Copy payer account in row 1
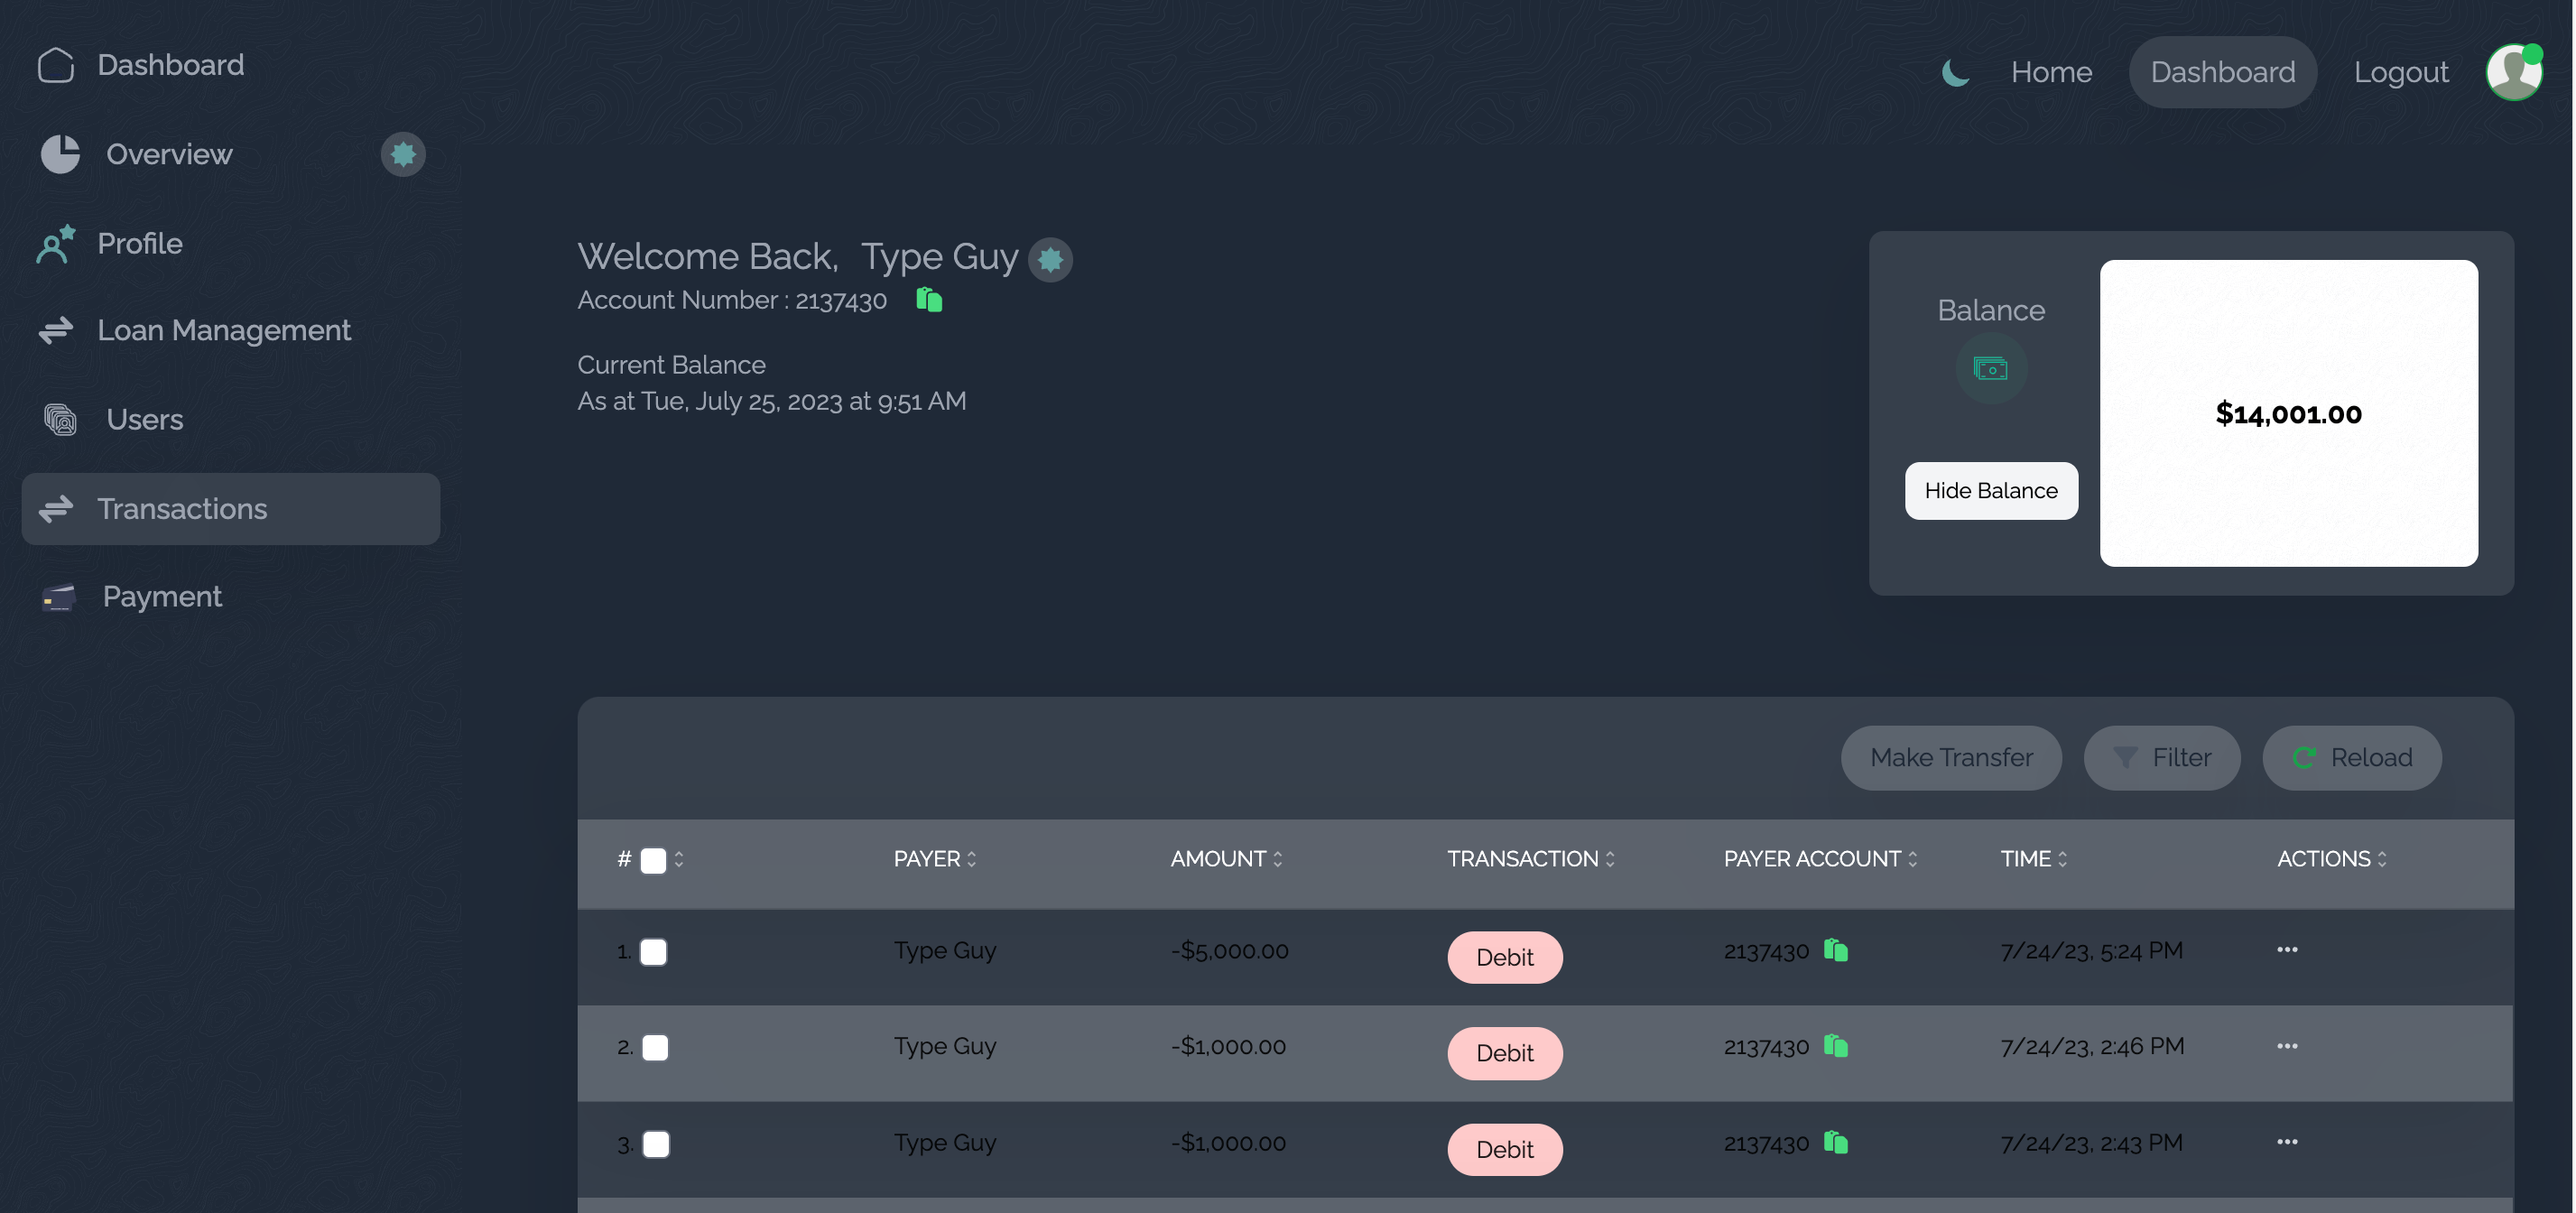2576x1213 pixels. click(1836, 950)
